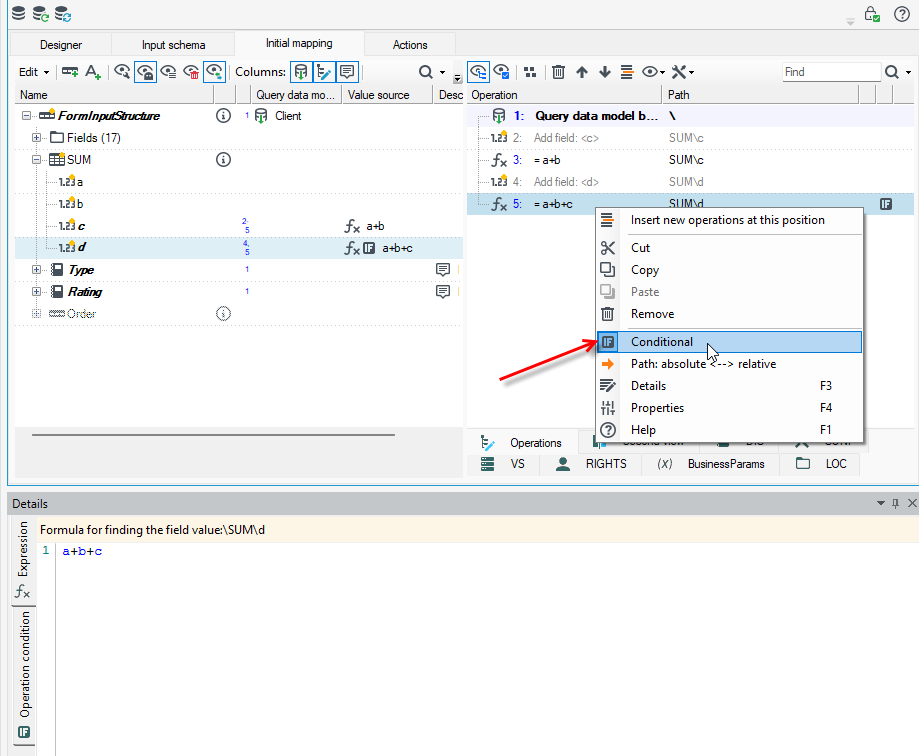This screenshot has height=756, width=919.
Task: Click the Find input field
Action: click(x=831, y=72)
